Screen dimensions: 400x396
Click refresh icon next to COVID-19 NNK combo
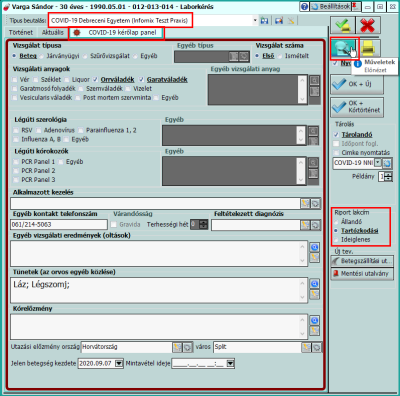point(387,163)
